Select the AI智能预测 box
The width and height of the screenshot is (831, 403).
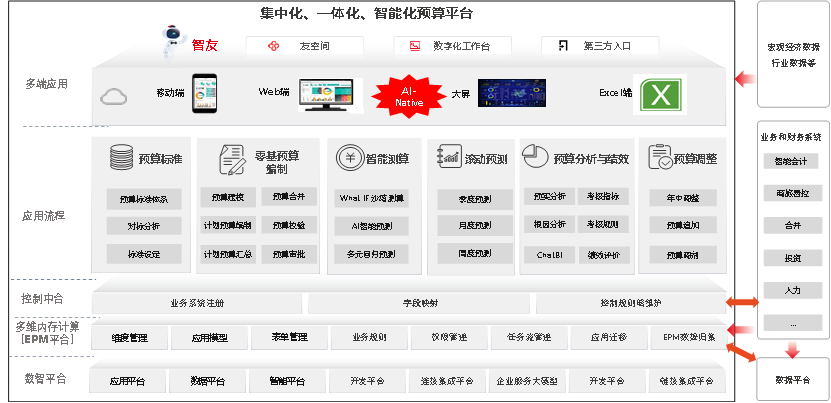pos(372,226)
